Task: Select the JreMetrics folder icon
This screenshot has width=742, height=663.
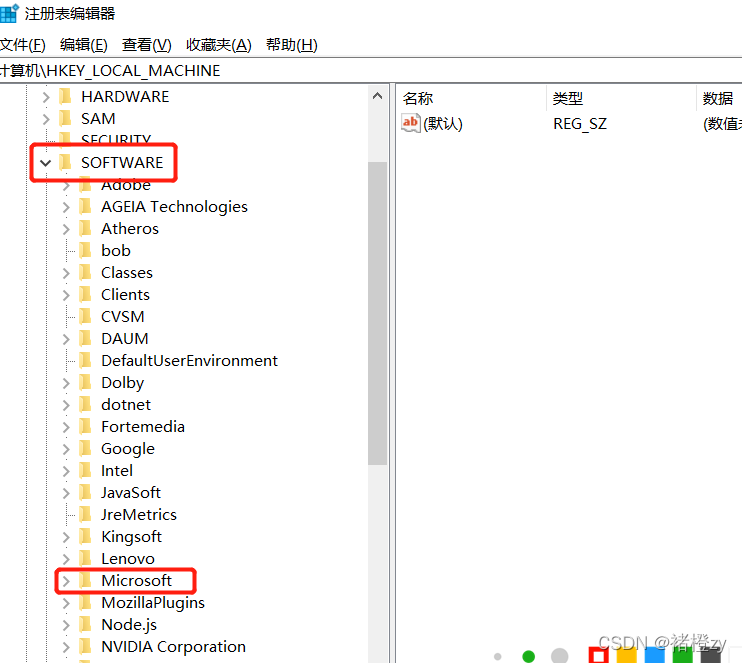Action: [85, 514]
